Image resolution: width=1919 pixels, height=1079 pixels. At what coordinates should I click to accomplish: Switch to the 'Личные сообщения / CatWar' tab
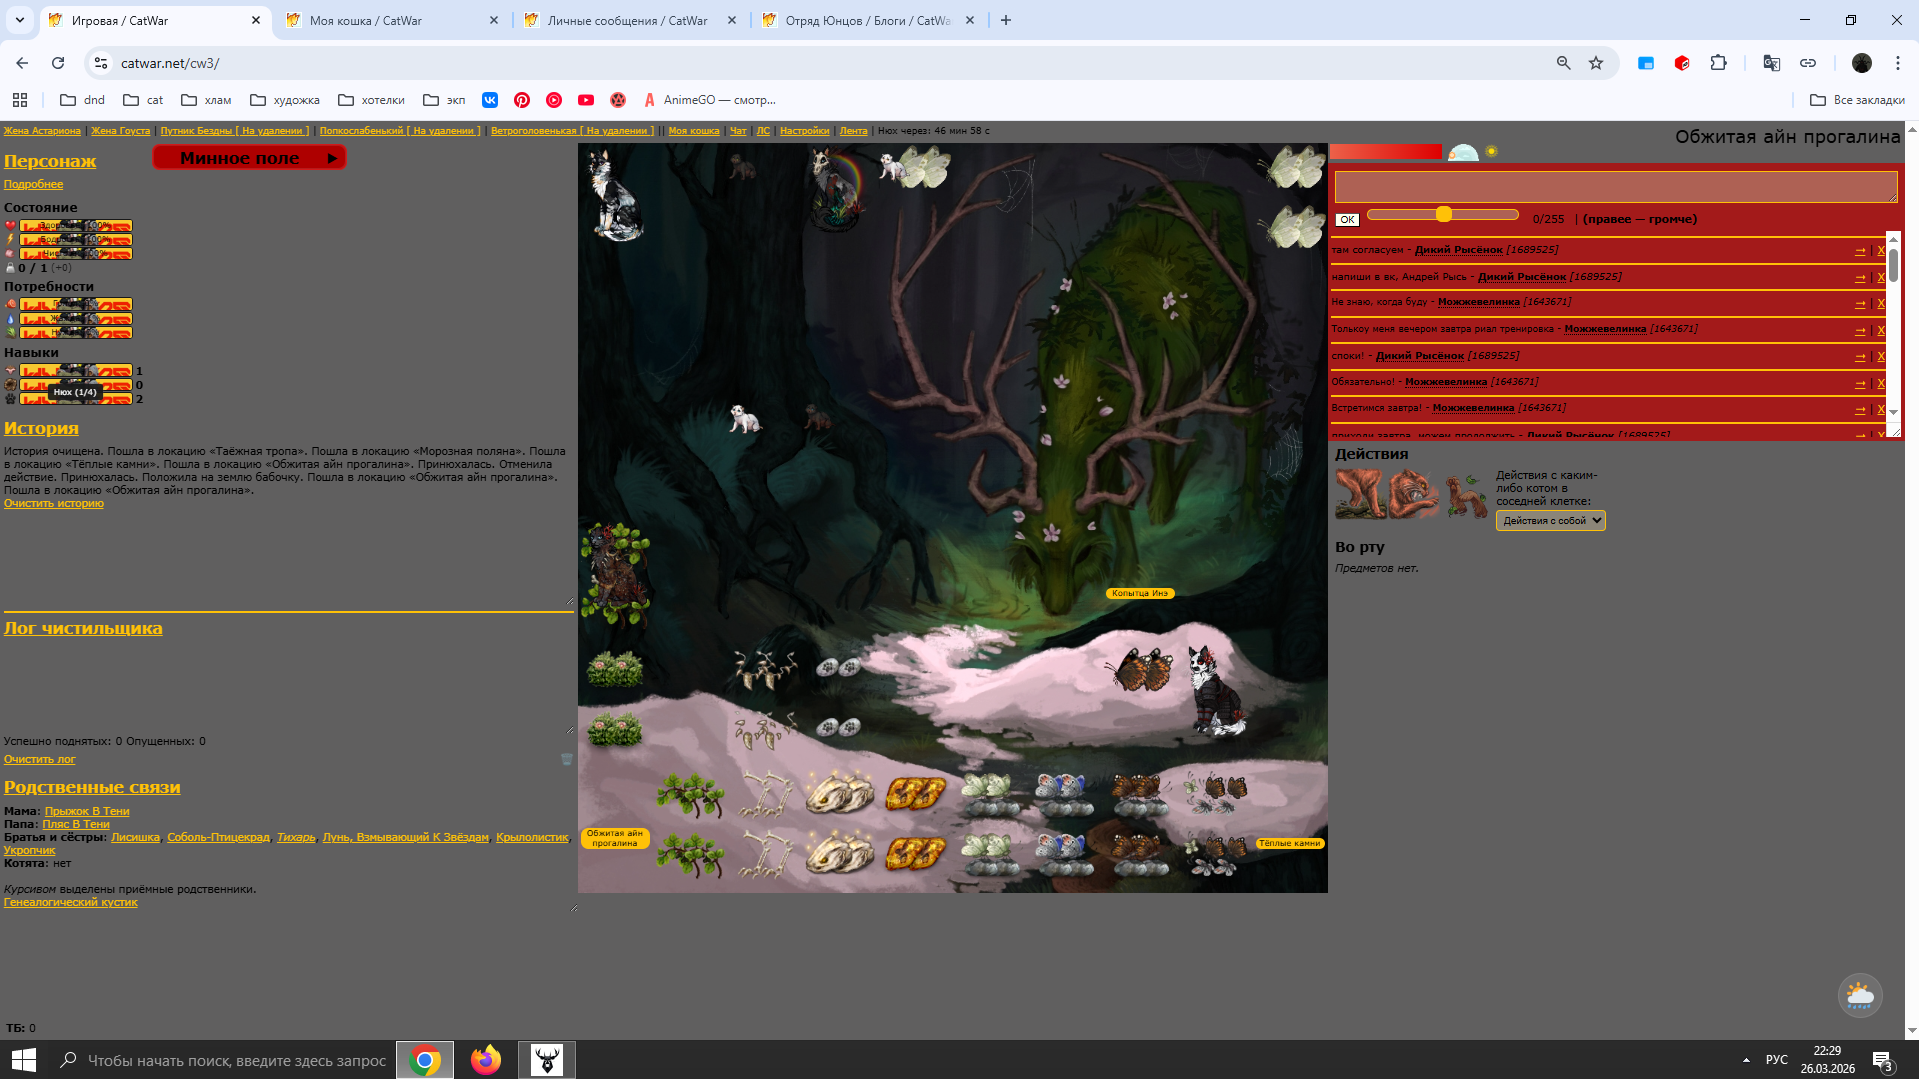click(627, 20)
